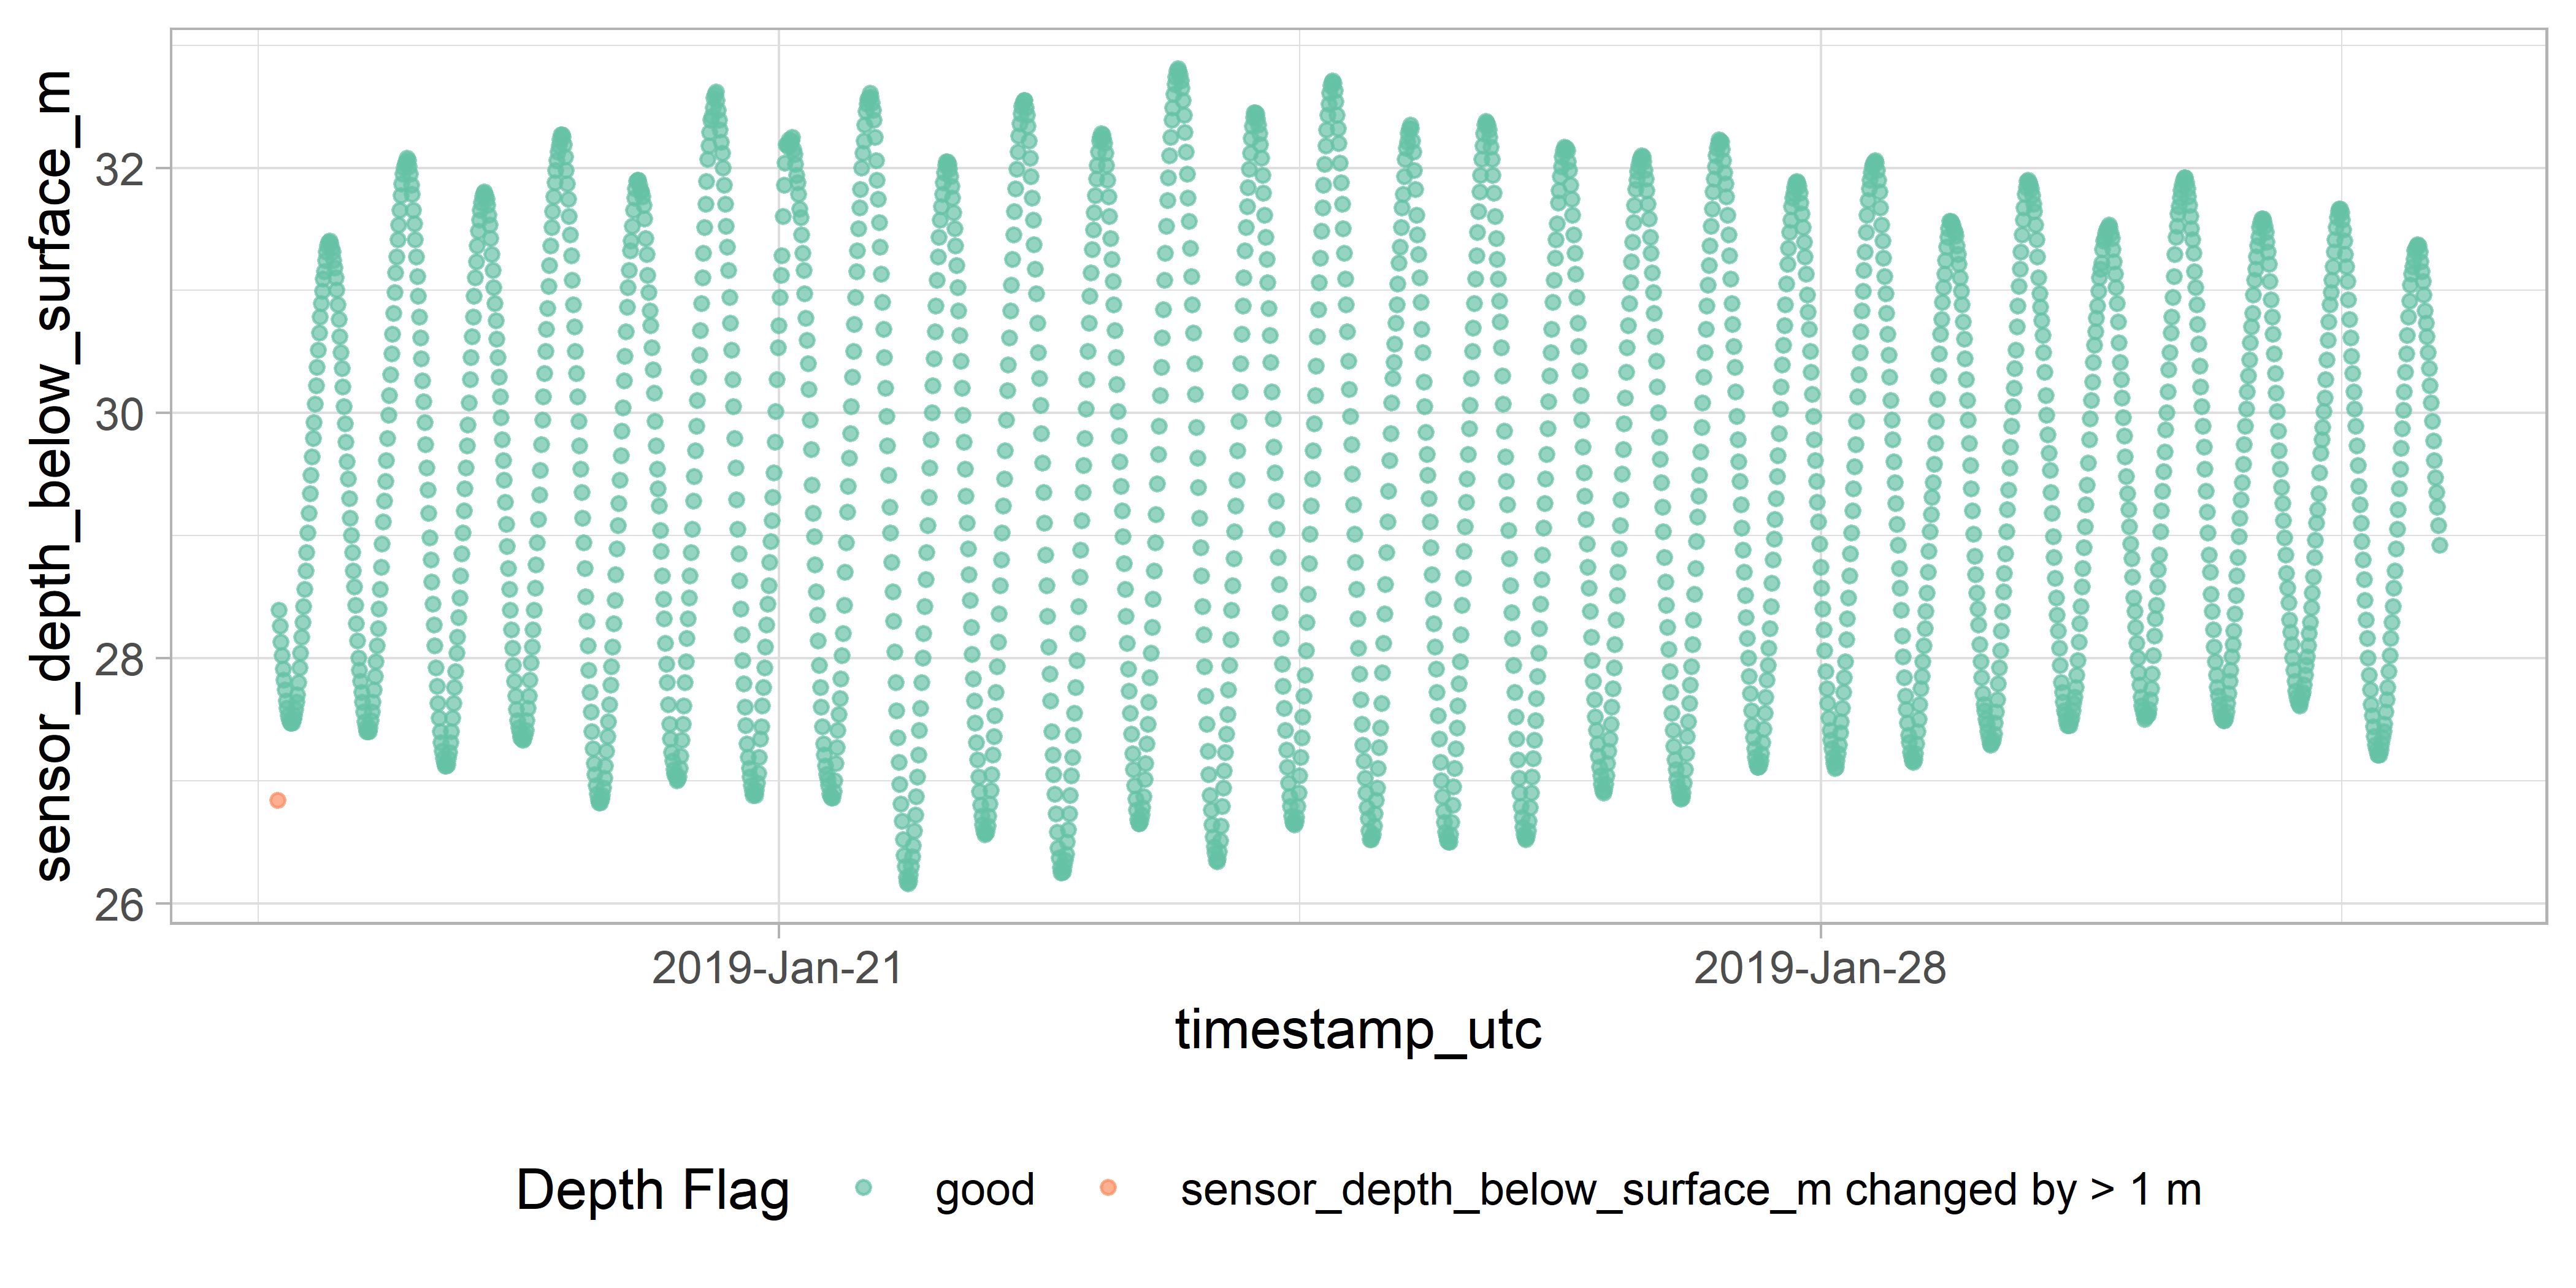
Task: Select the last green point at series end
Action: pyautogui.click(x=2440, y=545)
